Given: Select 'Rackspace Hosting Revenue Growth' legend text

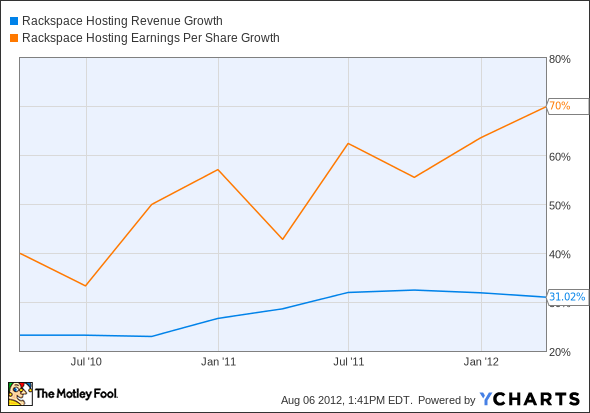Looking at the screenshot, I should coord(122,21).
